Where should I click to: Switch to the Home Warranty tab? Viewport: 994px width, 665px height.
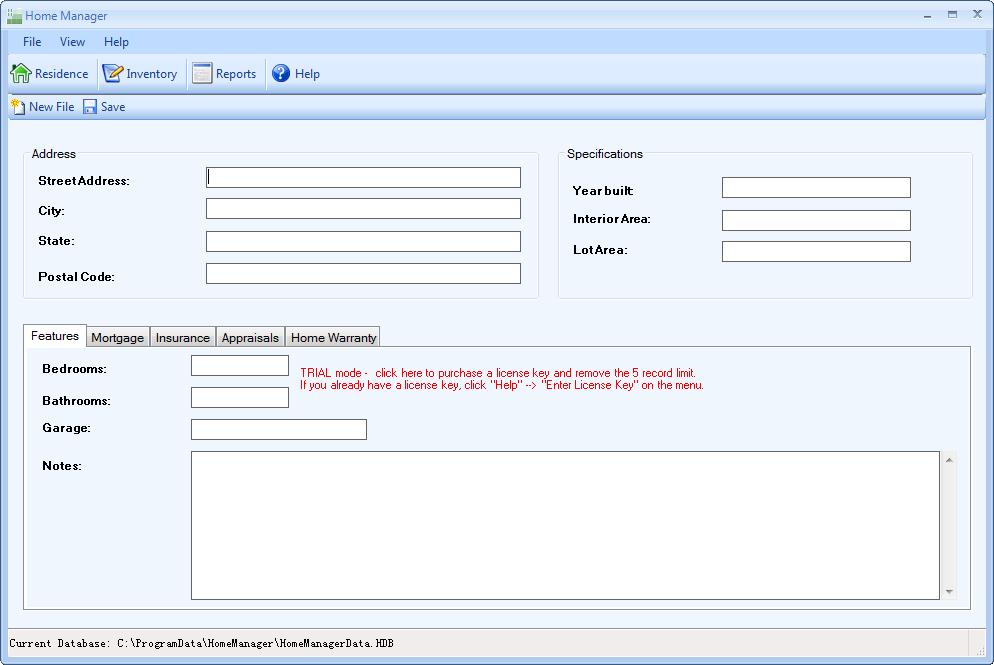click(x=333, y=337)
